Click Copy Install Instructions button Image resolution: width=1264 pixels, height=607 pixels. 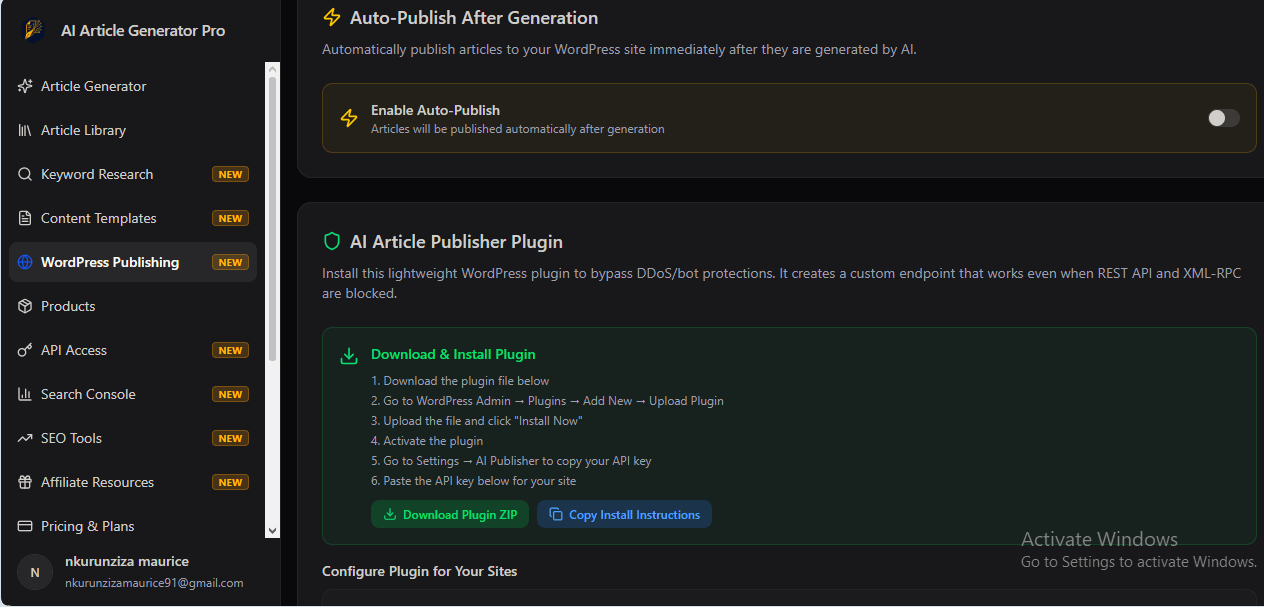[x=624, y=515]
